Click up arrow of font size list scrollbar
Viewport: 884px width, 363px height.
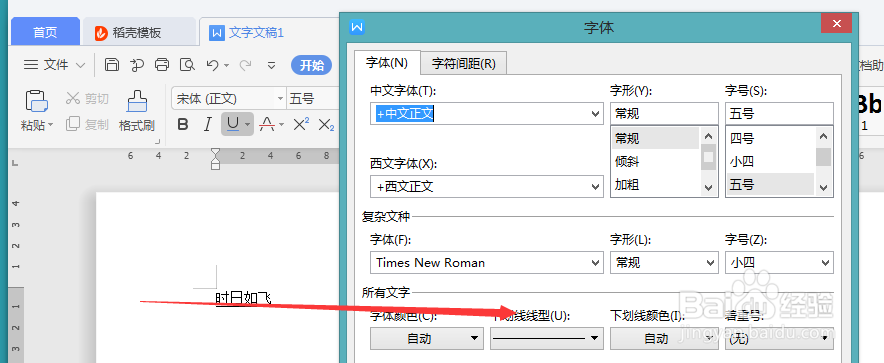pyautogui.click(x=824, y=136)
